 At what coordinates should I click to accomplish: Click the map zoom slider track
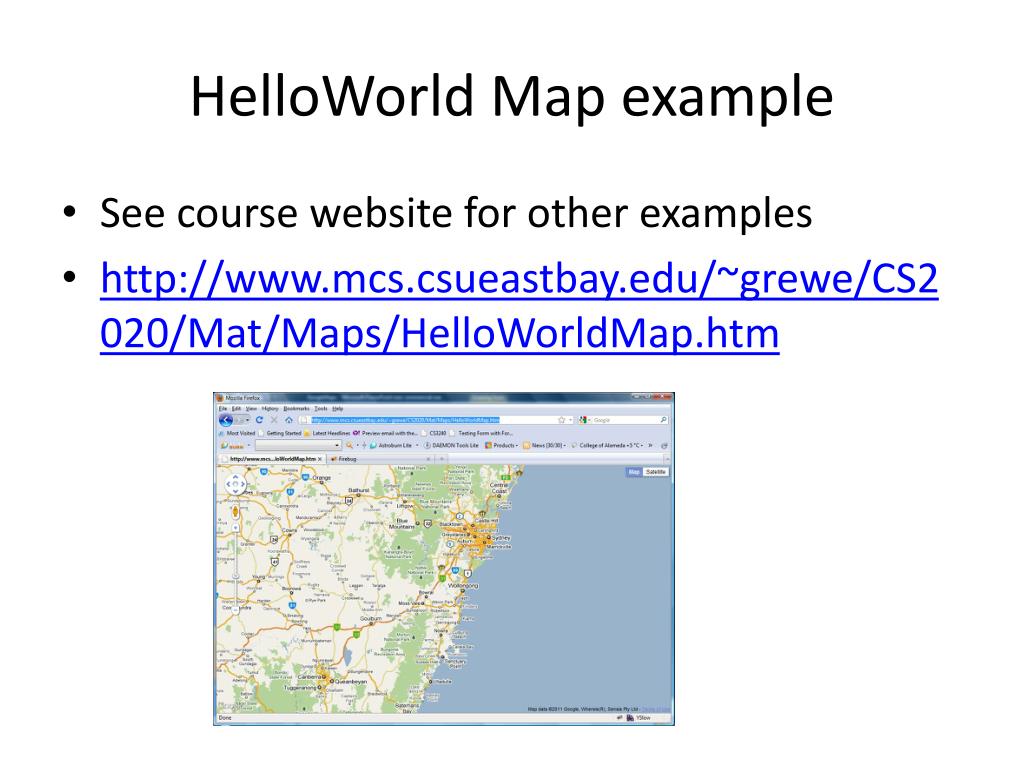pos(235,568)
